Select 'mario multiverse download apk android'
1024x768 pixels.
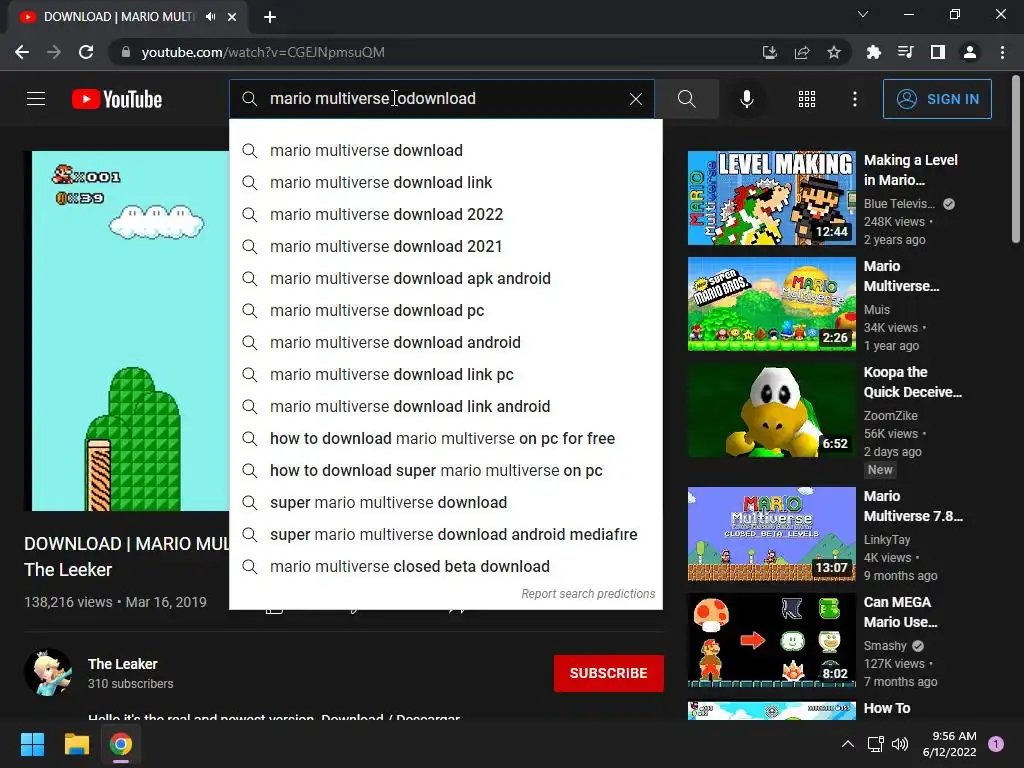pyautogui.click(x=445, y=278)
